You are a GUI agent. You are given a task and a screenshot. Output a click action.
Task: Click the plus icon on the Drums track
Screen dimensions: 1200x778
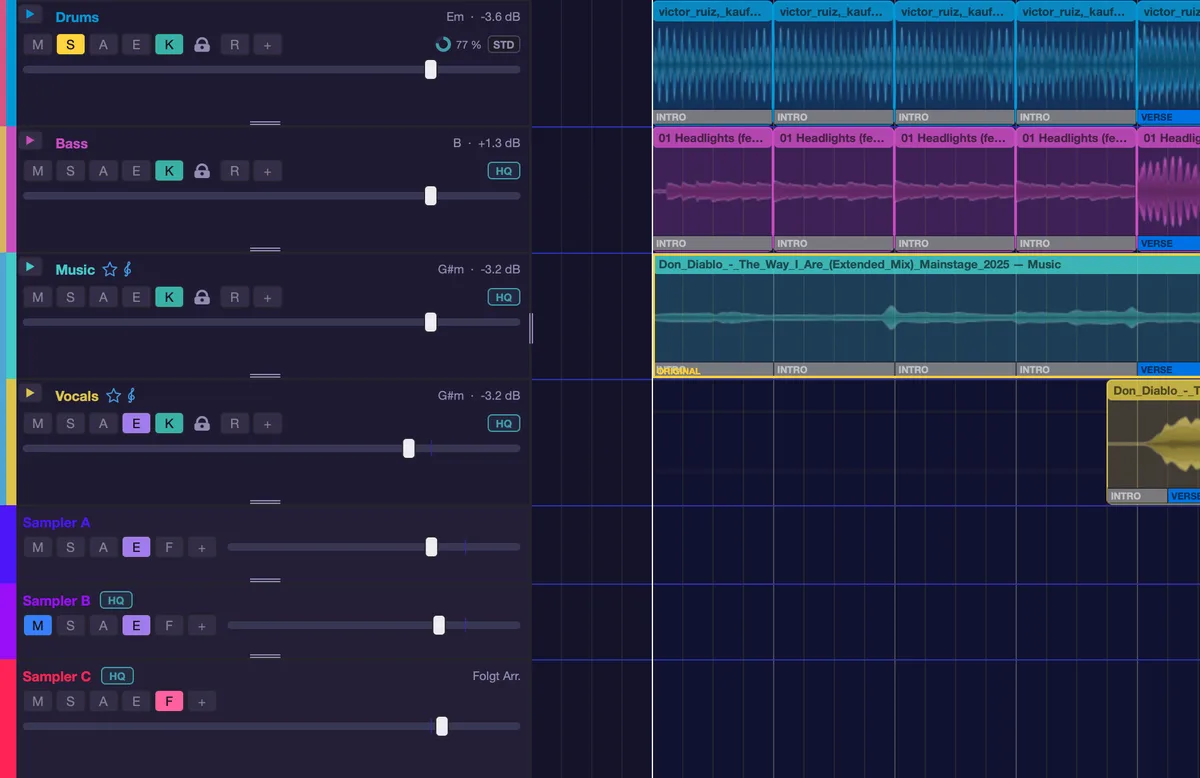coord(267,45)
